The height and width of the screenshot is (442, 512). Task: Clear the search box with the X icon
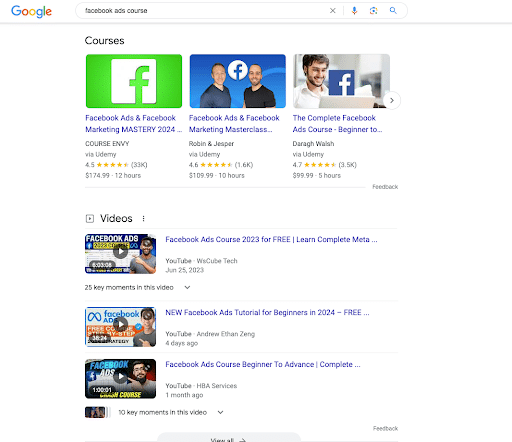[332, 11]
